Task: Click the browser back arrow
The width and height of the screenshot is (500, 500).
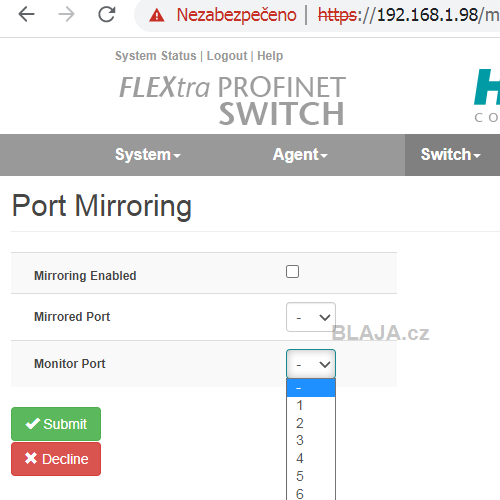Action: click(26, 14)
